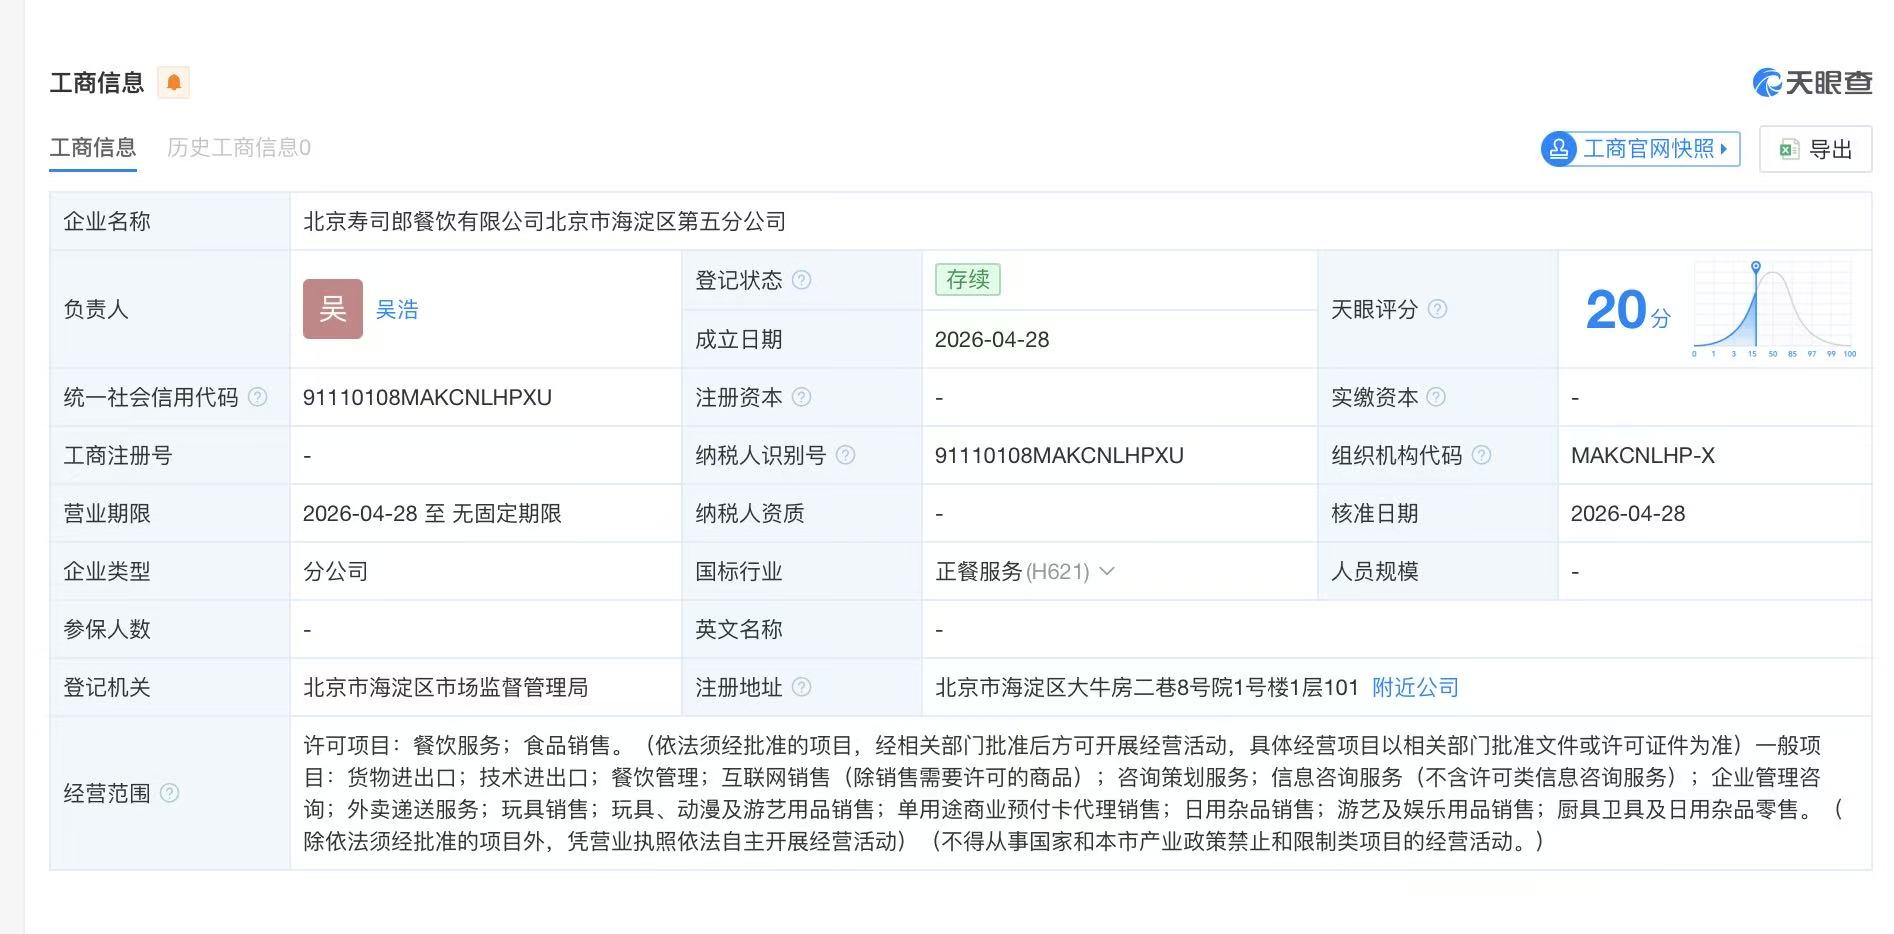Viewport: 1894px width, 934px height.
Task: Select the 登记机关 value 北京市海淀区市场监督管理局
Action: coord(445,687)
